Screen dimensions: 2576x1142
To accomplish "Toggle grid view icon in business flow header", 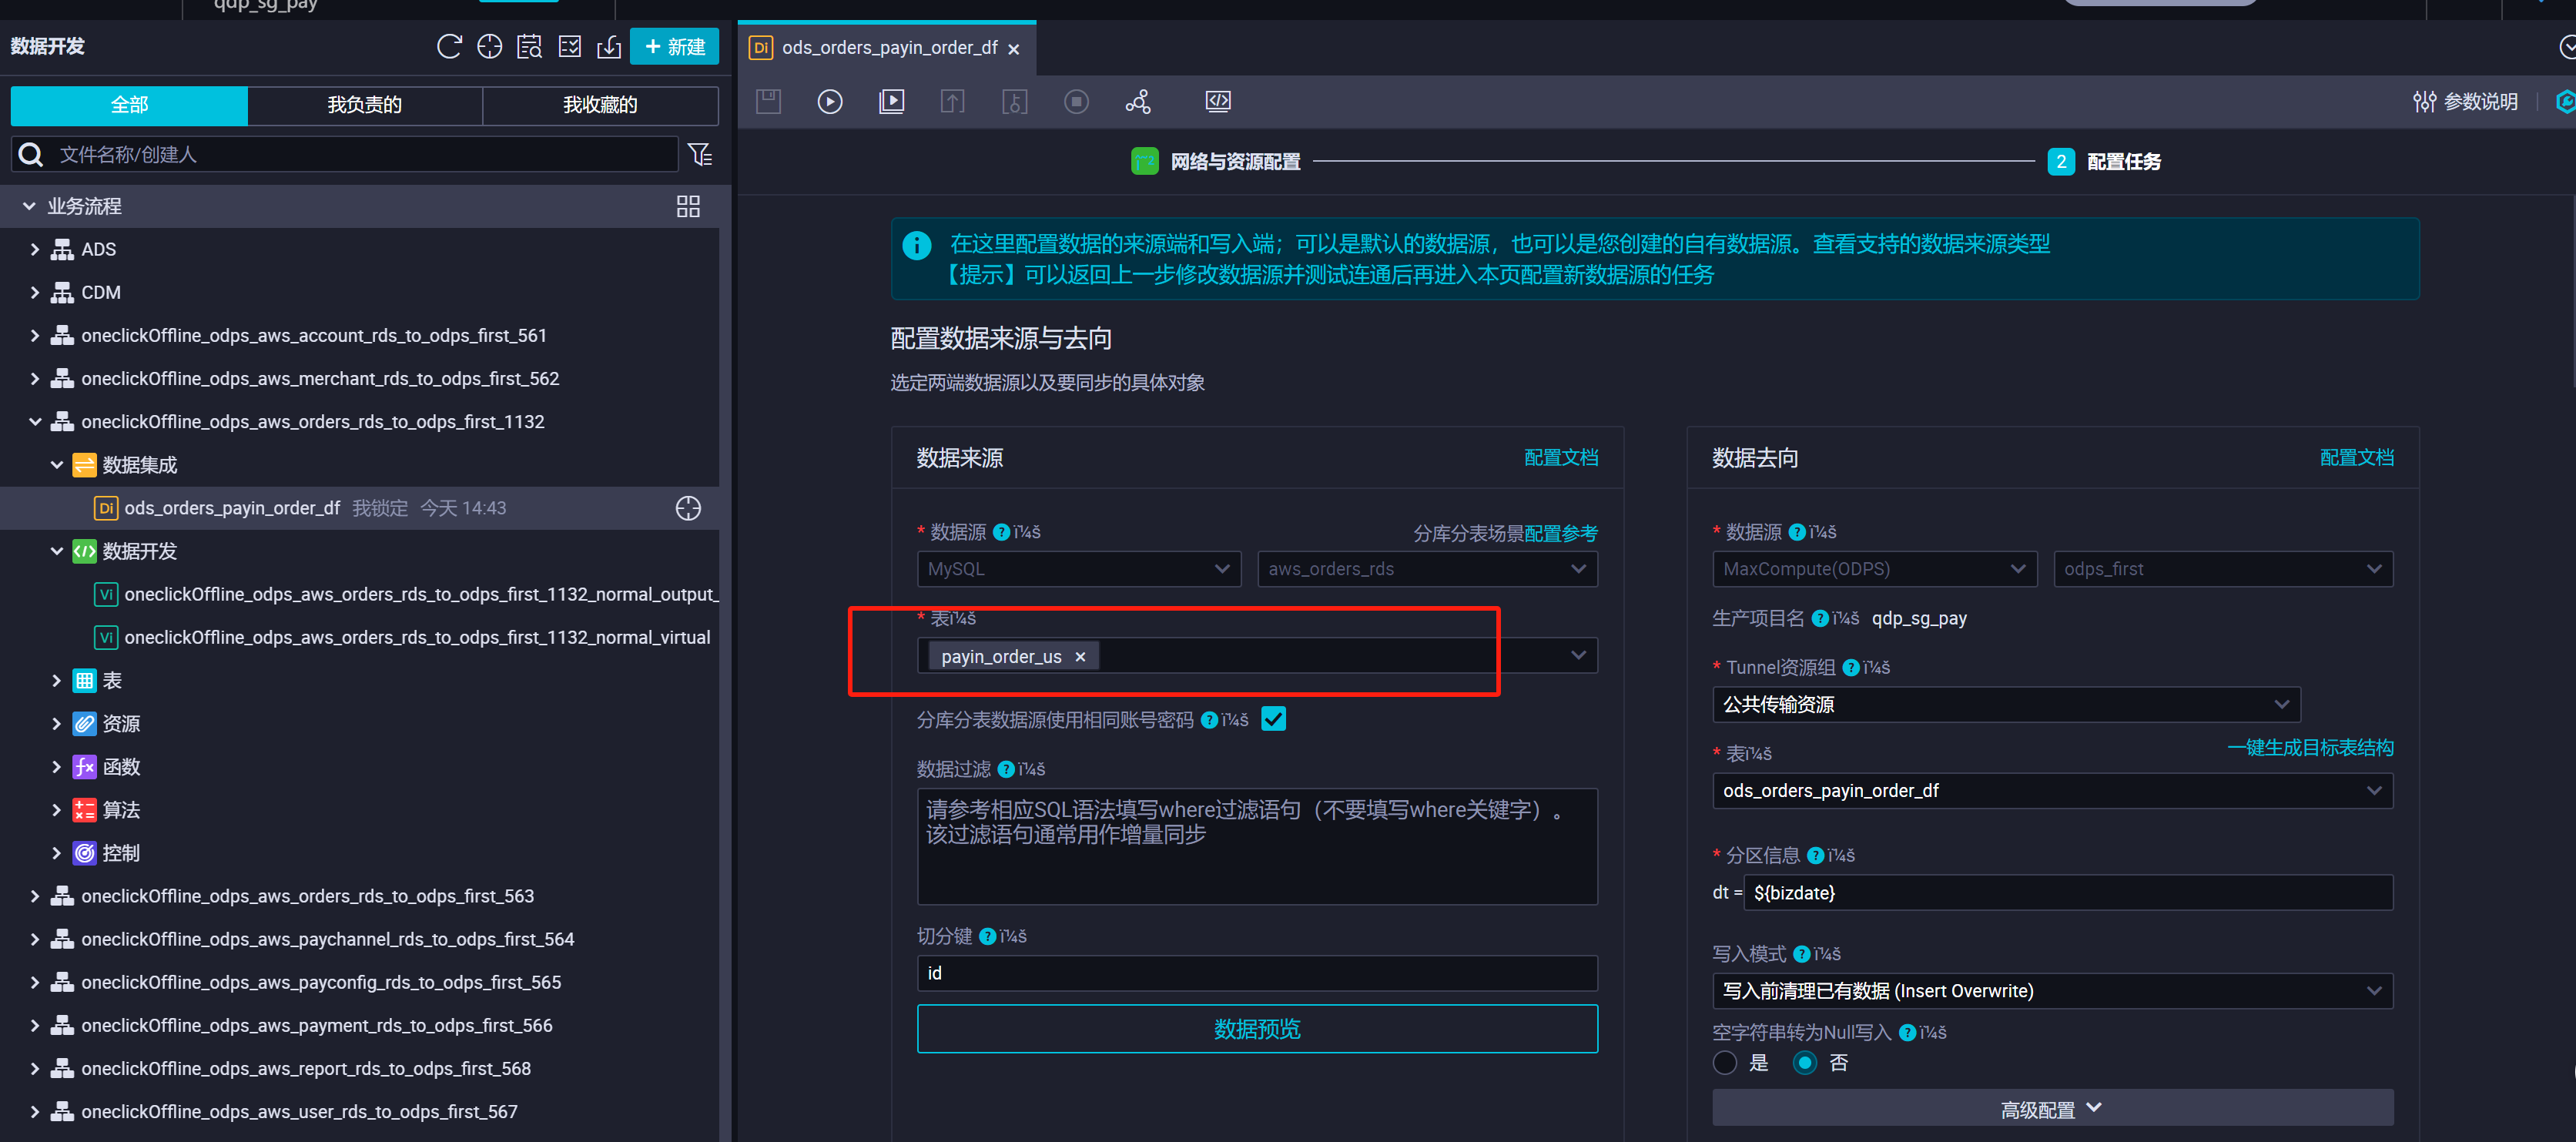I will 688,206.
